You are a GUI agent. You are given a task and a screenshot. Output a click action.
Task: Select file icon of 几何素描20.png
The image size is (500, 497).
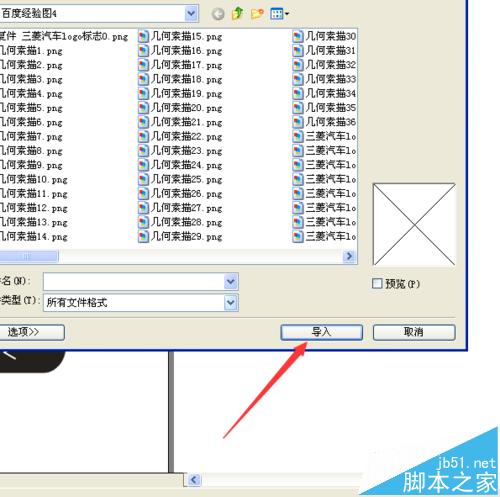[x=143, y=108]
